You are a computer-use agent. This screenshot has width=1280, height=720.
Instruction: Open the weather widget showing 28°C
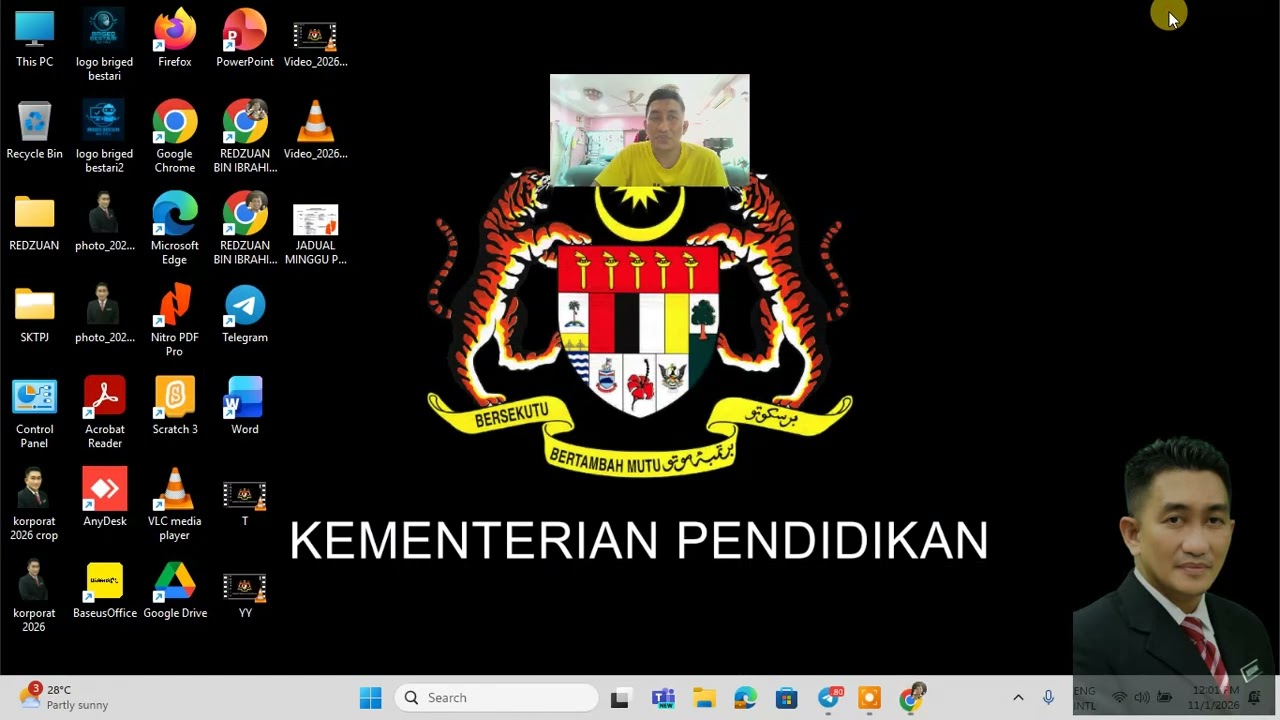65,697
